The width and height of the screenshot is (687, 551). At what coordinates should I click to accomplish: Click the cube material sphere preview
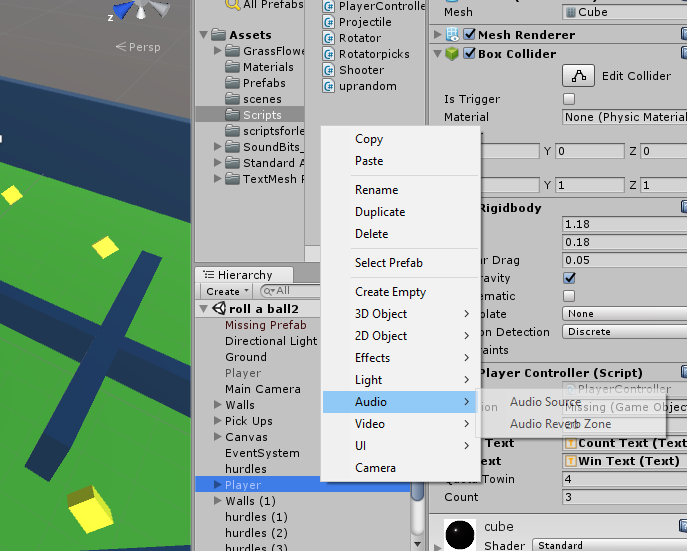460,535
